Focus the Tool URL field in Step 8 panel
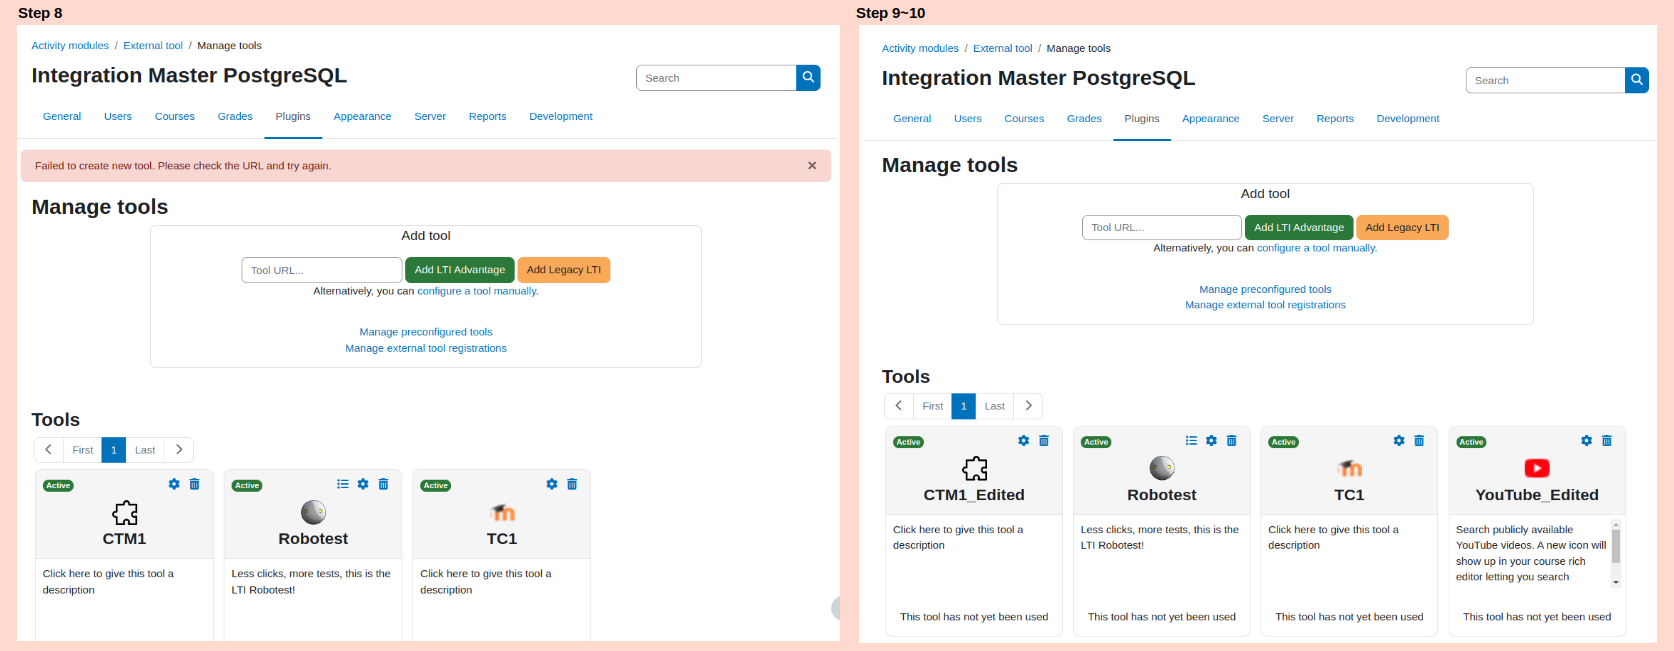This screenshot has height=651, width=1674. coord(322,270)
